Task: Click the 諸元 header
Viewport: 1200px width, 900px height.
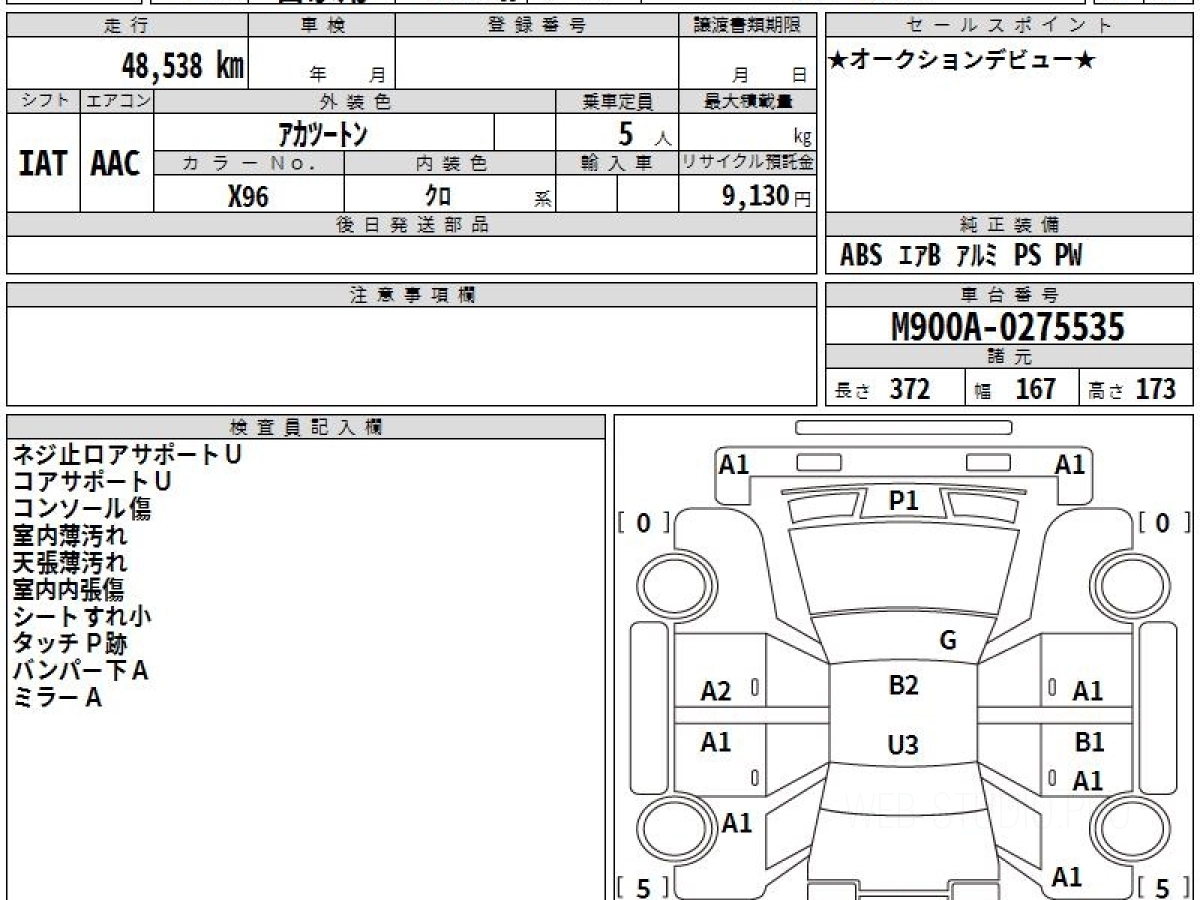Action: (1010, 357)
